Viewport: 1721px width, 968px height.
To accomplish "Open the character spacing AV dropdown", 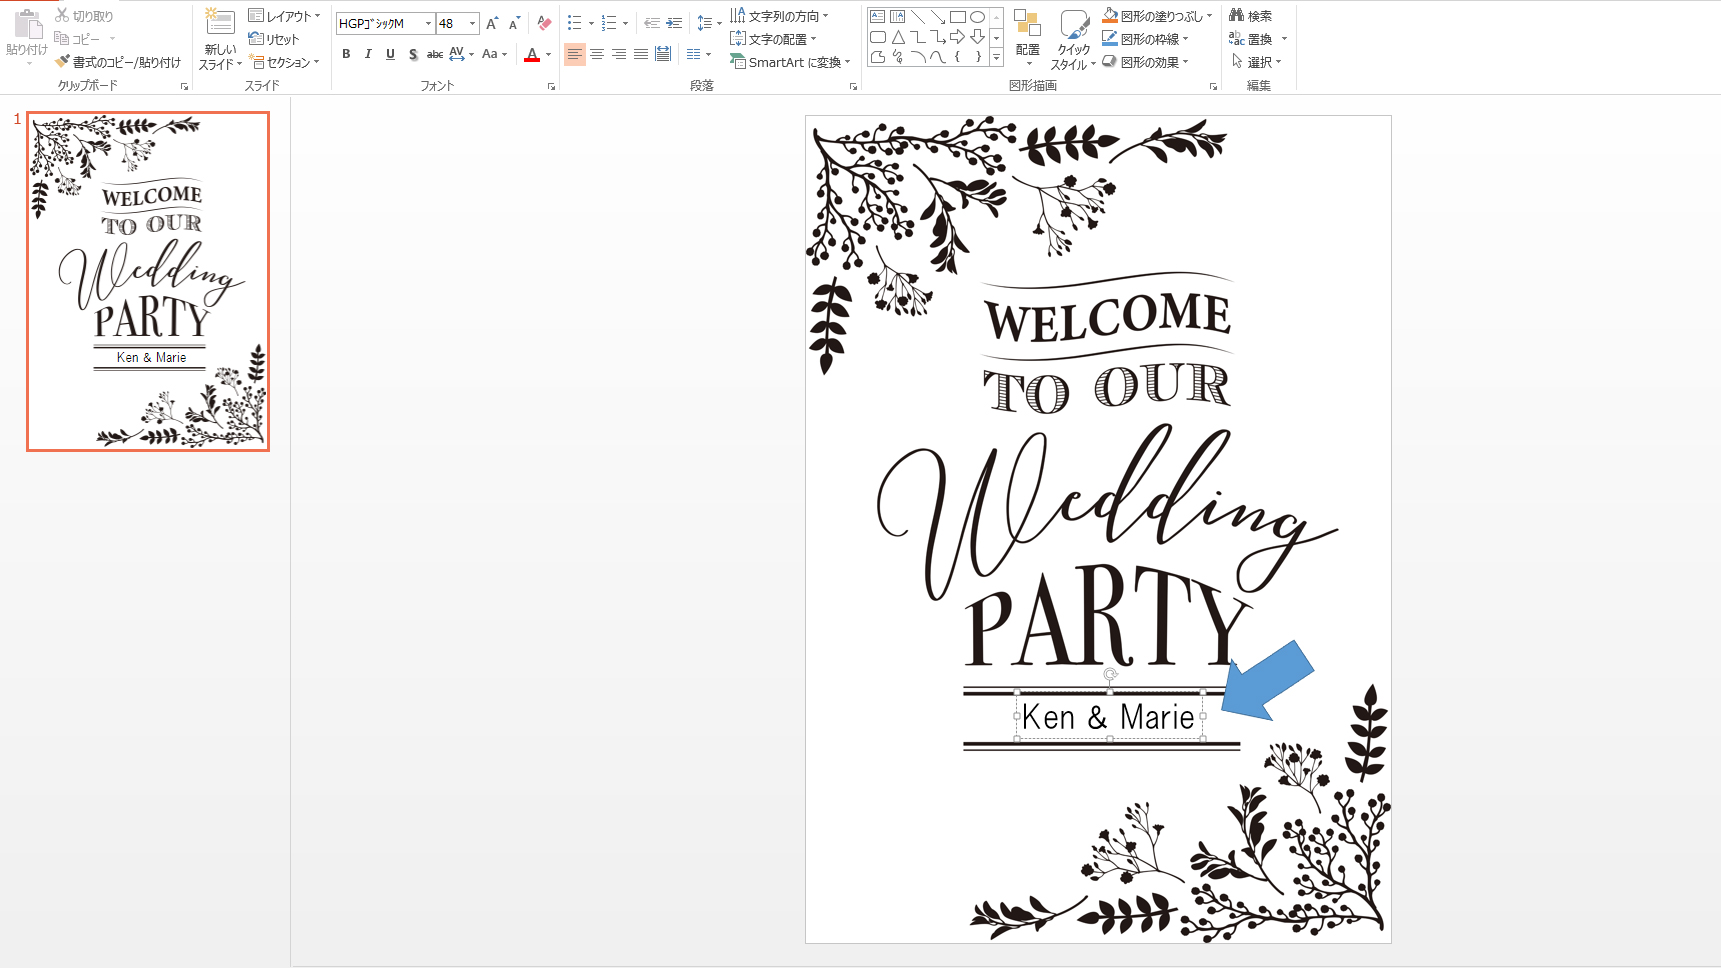I will pos(461,54).
